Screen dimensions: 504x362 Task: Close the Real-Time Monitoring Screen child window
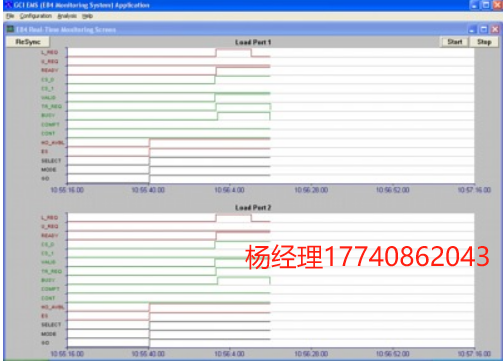click(495, 30)
